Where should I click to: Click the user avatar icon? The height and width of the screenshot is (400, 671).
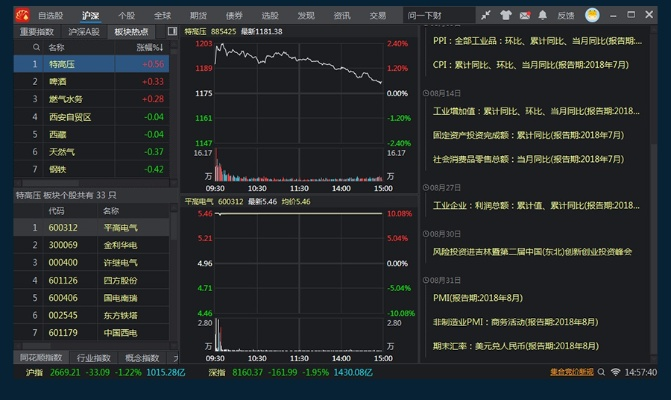(592, 15)
